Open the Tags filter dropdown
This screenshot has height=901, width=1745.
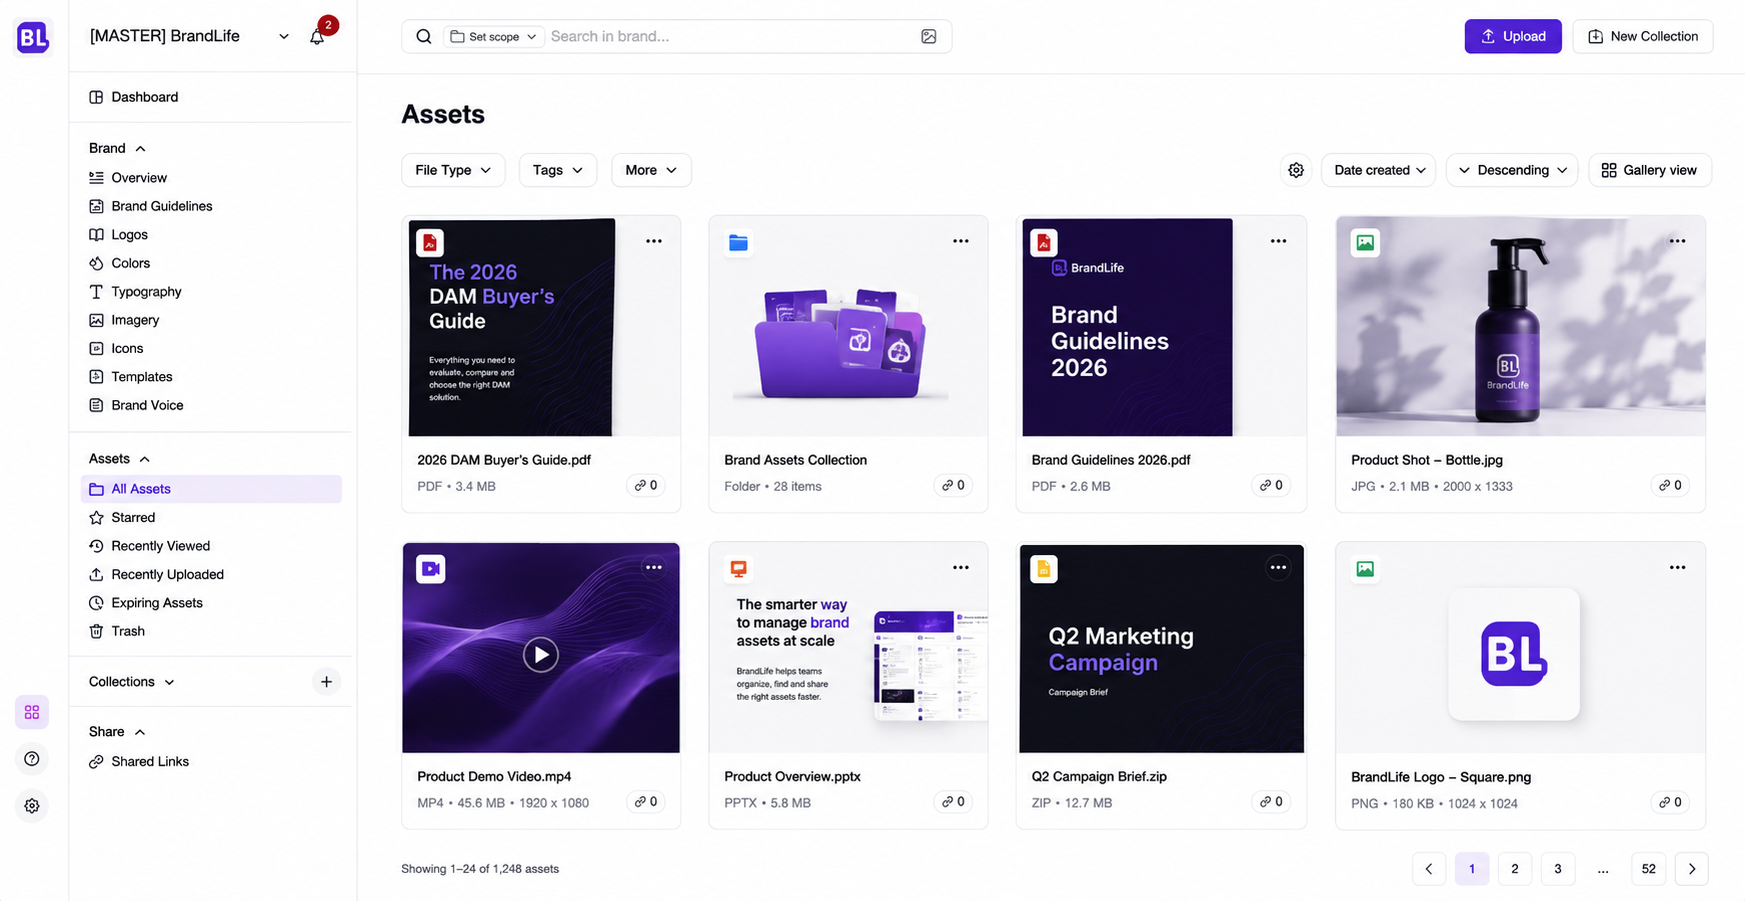558,170
